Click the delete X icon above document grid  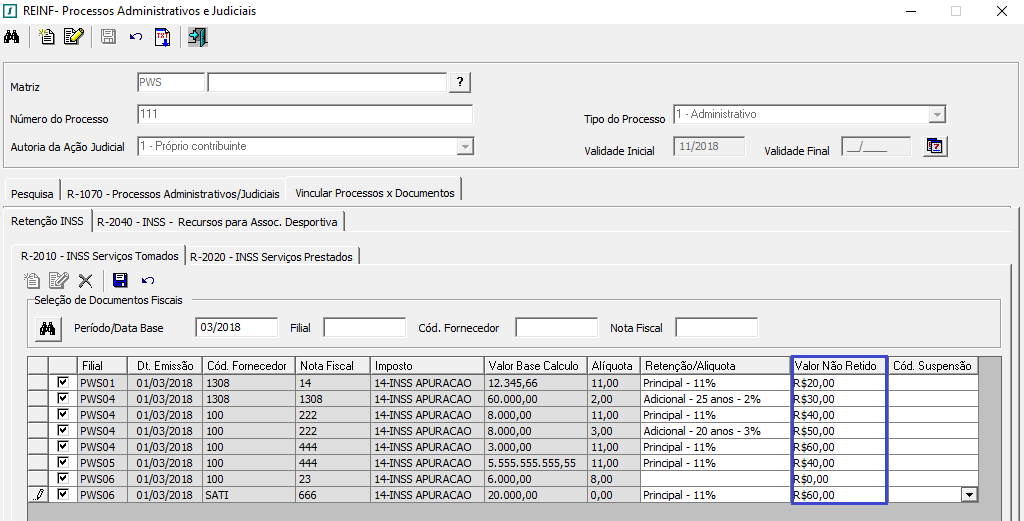point(85,281)
